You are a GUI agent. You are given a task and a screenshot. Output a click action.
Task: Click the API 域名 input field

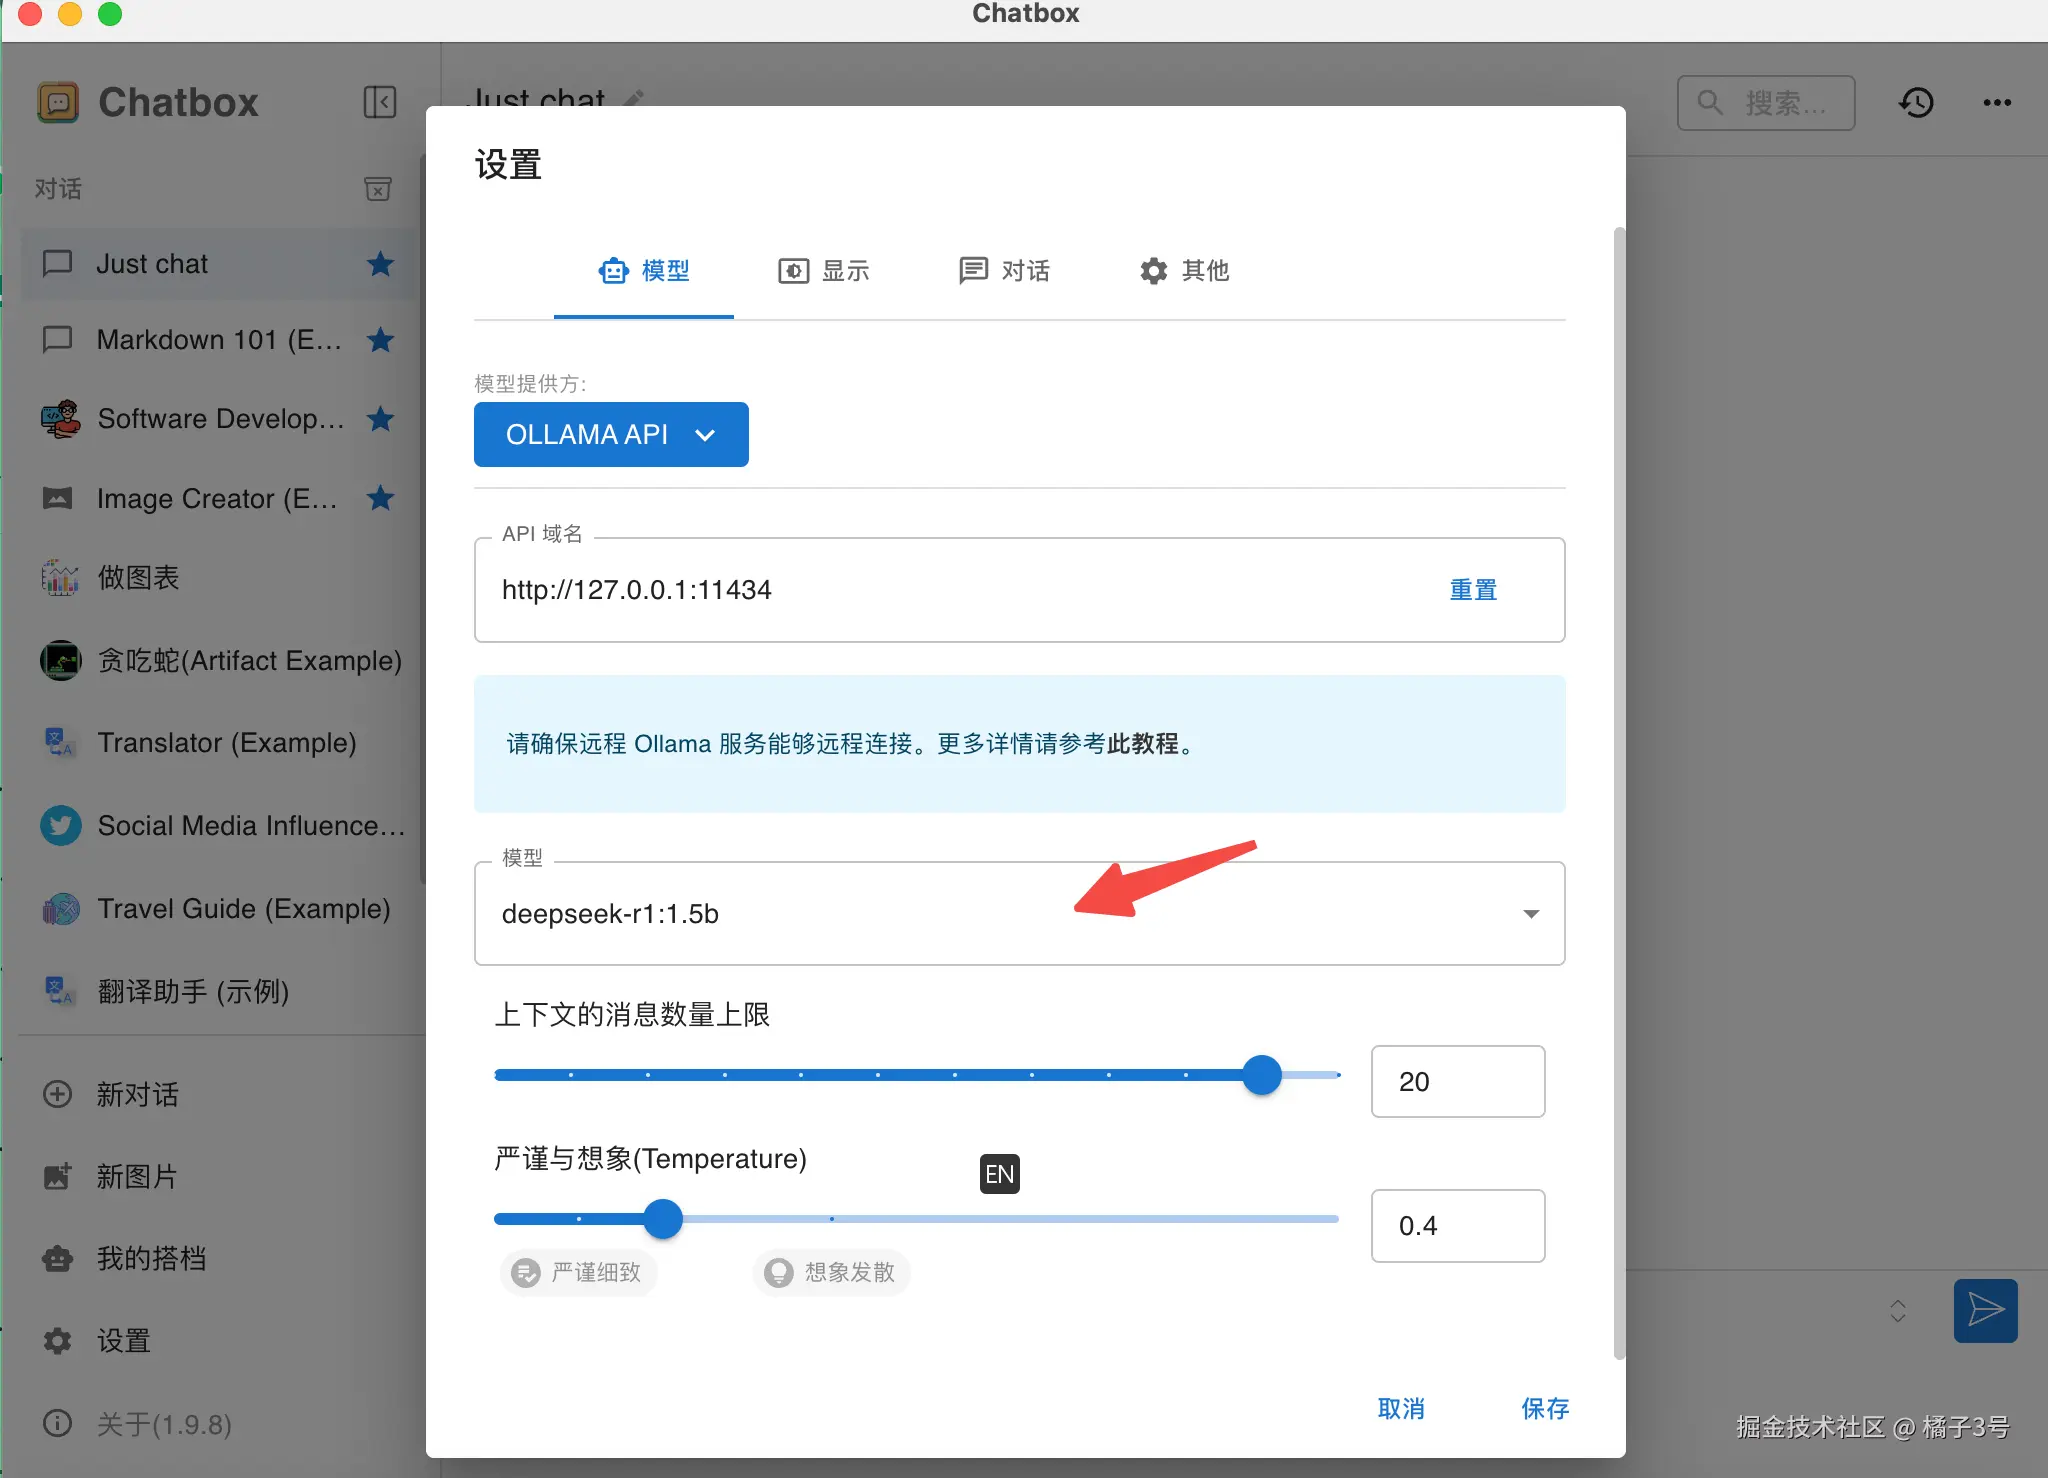click(1019, 590)
